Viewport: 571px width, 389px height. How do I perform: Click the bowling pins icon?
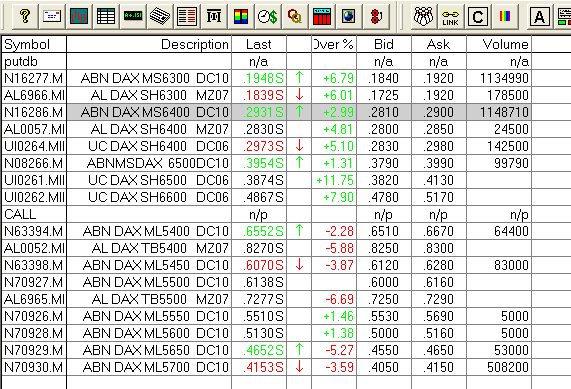tap(424, 16)
